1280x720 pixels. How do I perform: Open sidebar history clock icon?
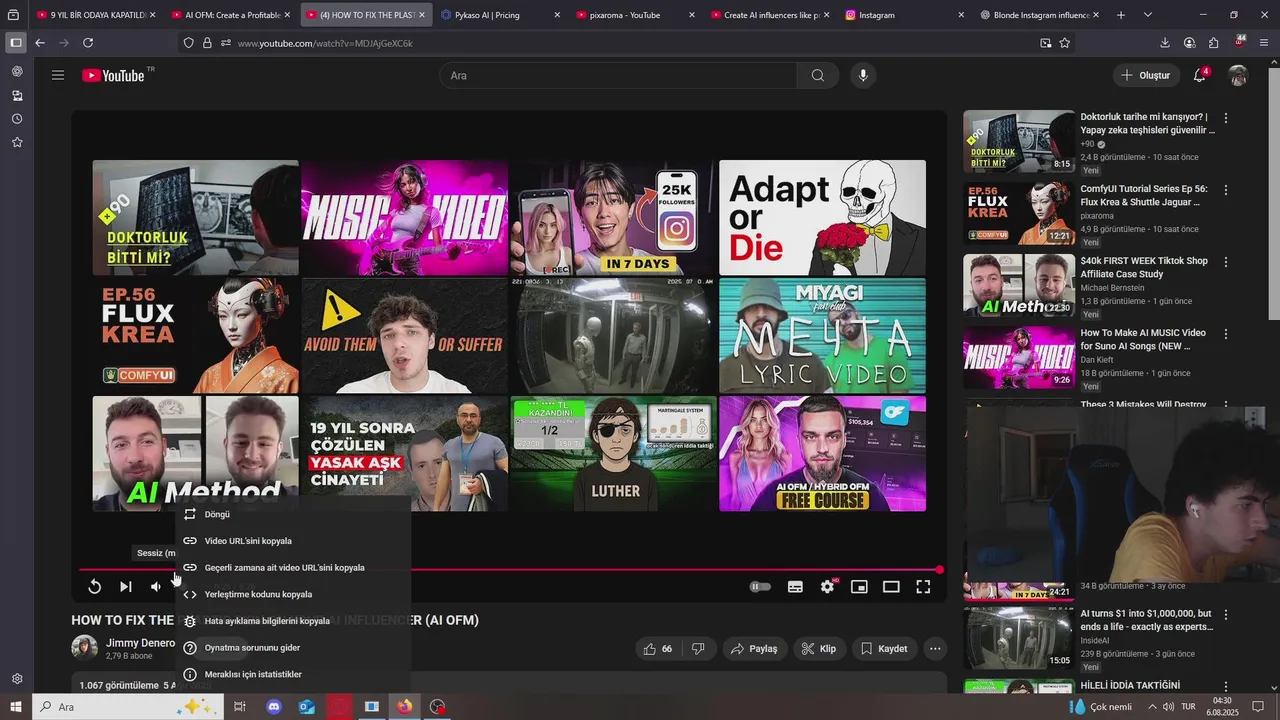tap(17, 119)
